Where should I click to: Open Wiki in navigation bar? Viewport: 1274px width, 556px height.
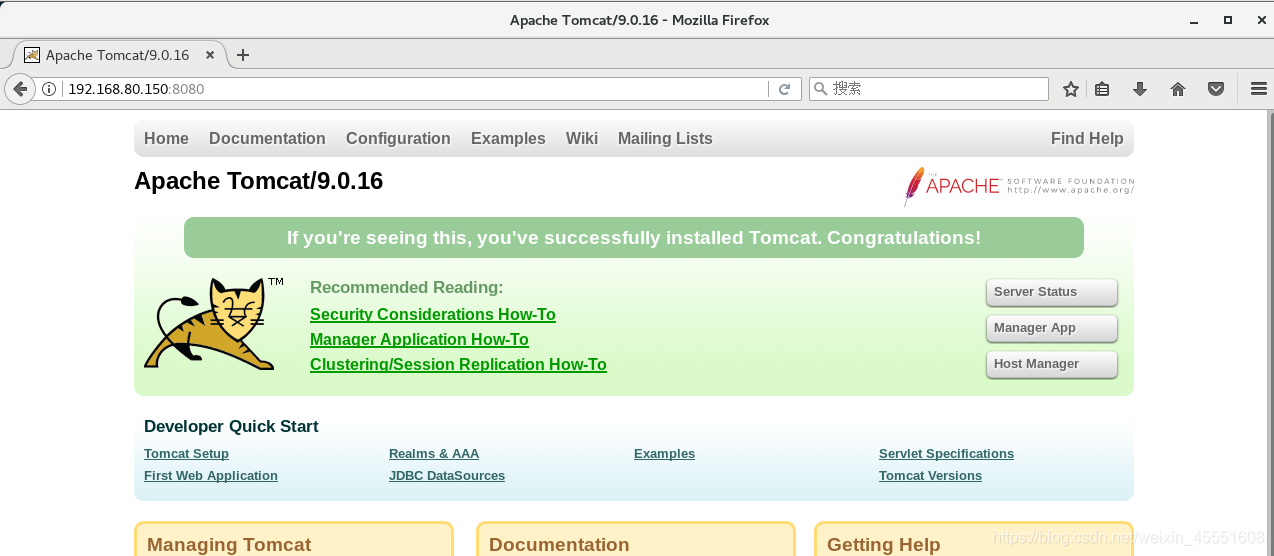coord(582,139)
